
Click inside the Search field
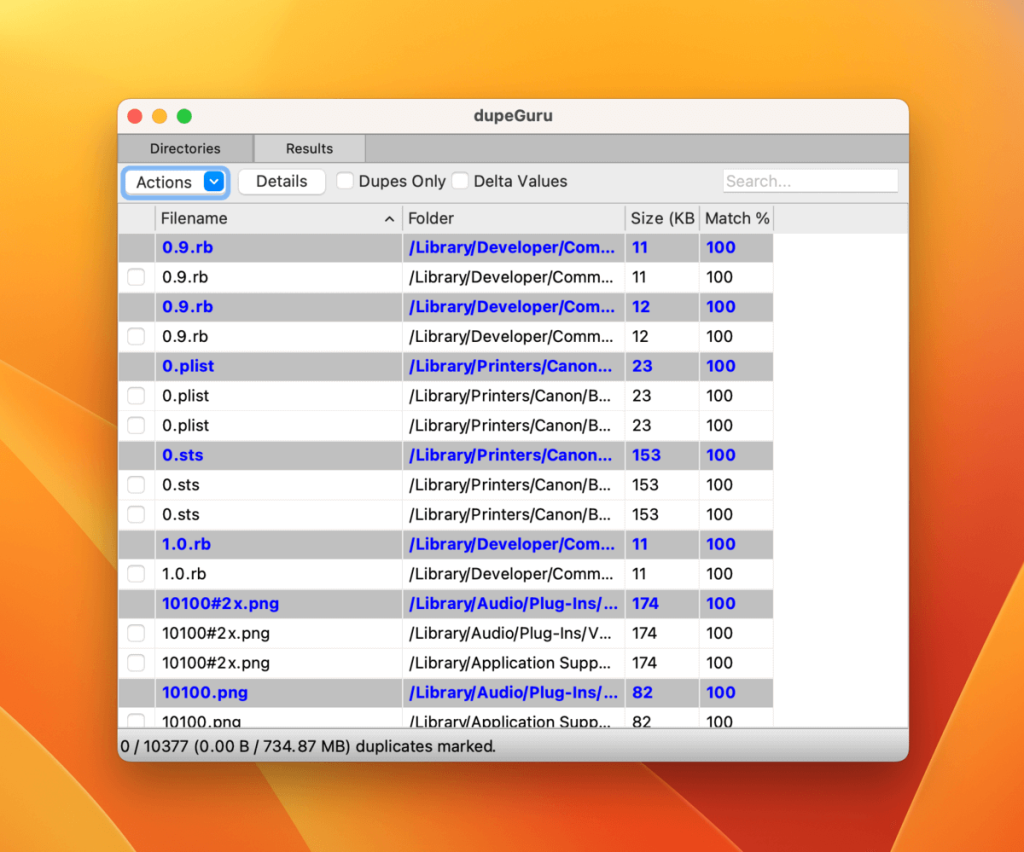(810, 180)
